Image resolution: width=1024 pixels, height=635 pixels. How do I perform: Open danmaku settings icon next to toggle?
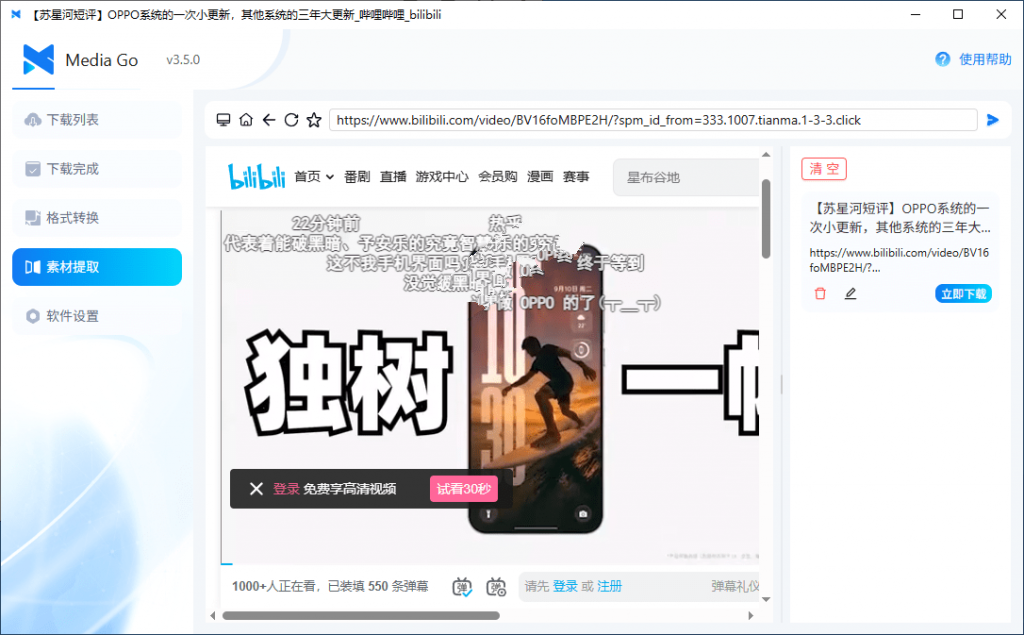tap(496, 587)
